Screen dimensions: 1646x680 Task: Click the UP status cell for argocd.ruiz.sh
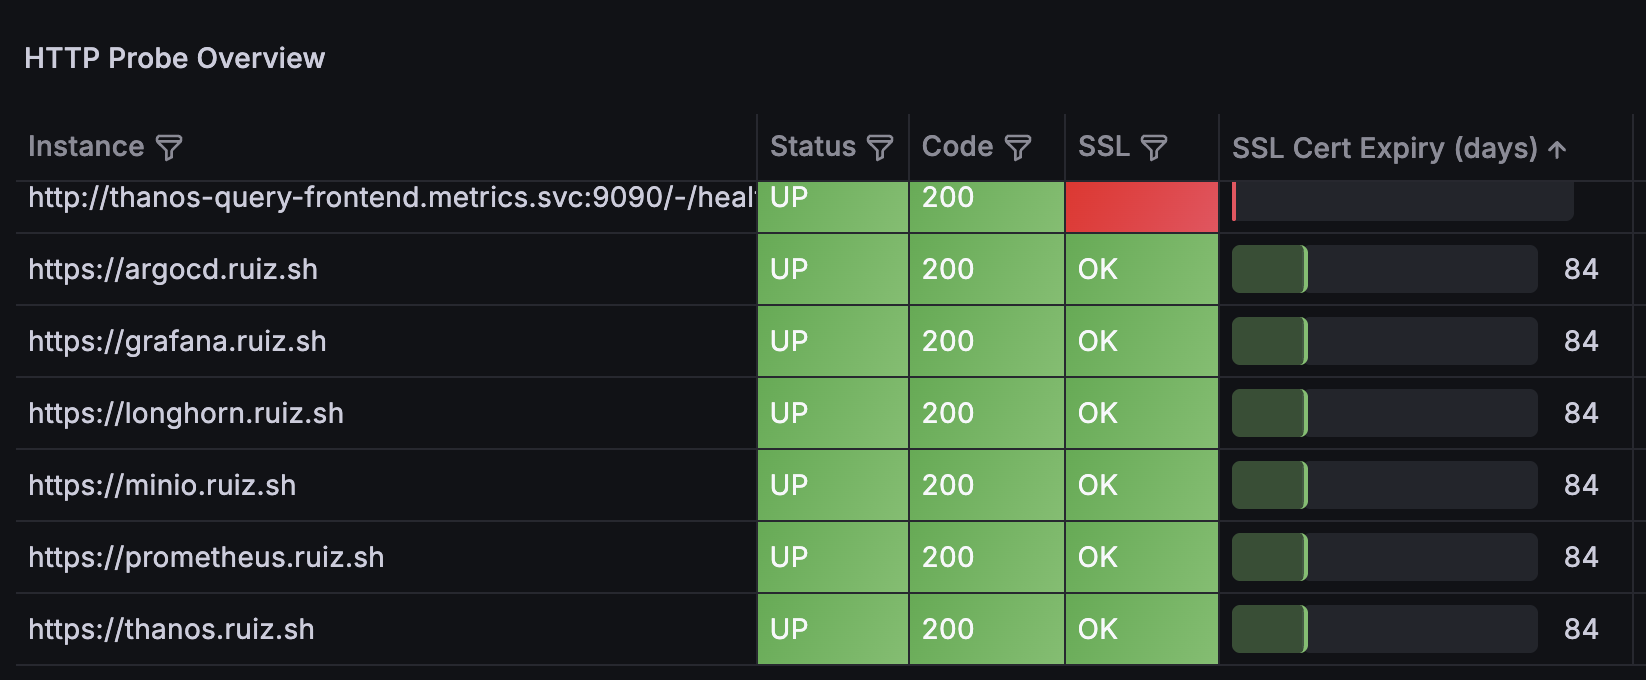click(832, 269)
